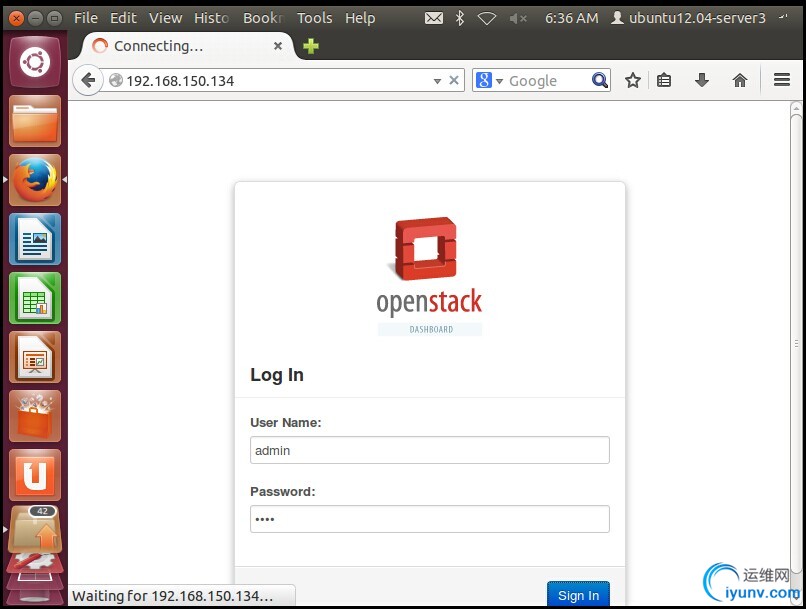Open the Bookmarks menu

click(264, 19)
